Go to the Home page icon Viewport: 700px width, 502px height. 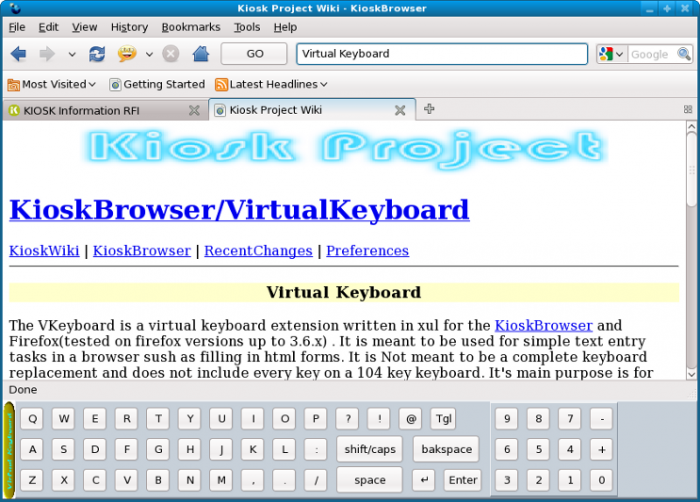pos(201,54)
